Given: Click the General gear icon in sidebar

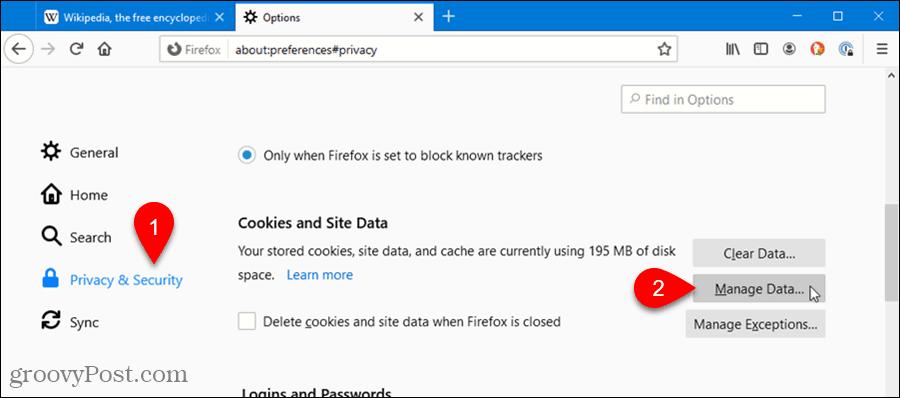Looking at the screenshot, I should pyautogui.click(x=51, y=152).
